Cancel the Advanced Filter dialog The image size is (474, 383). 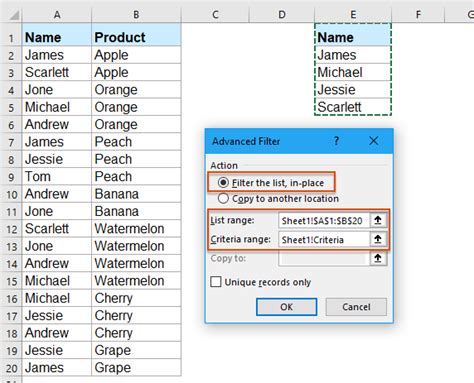click(x=356, y=307)
